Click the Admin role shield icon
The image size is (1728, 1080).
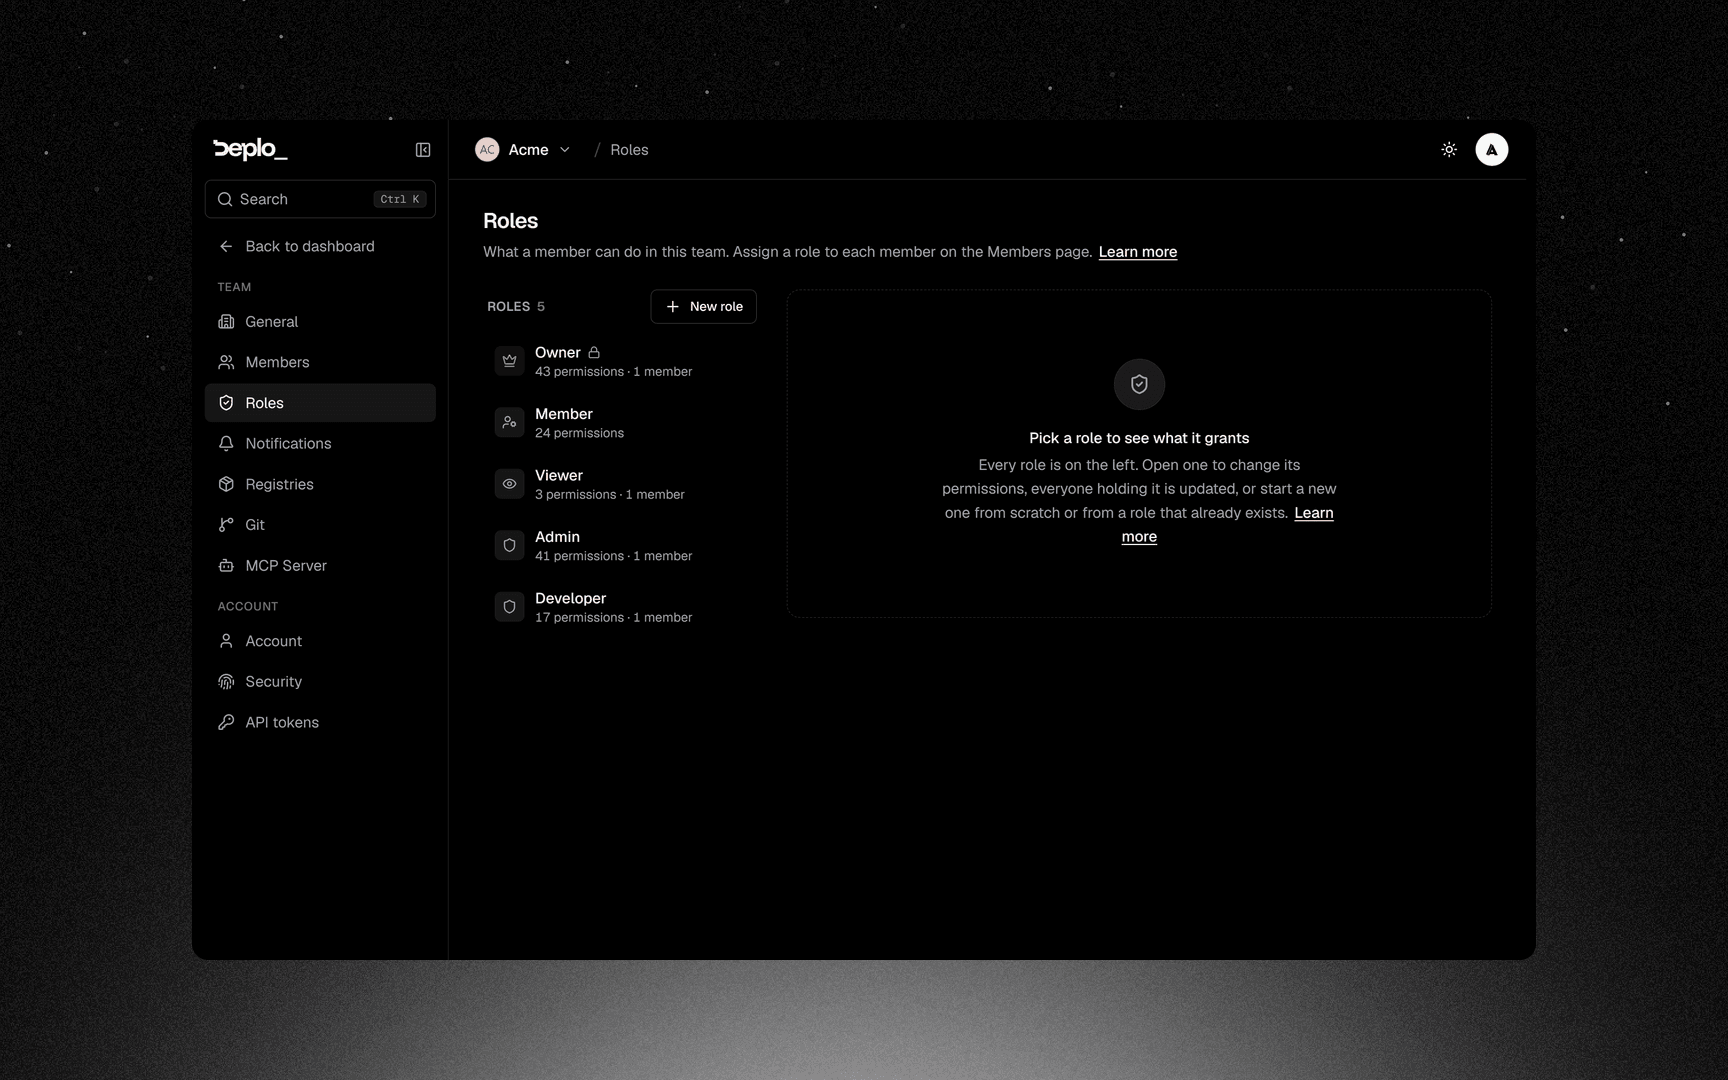click(509, 546)
